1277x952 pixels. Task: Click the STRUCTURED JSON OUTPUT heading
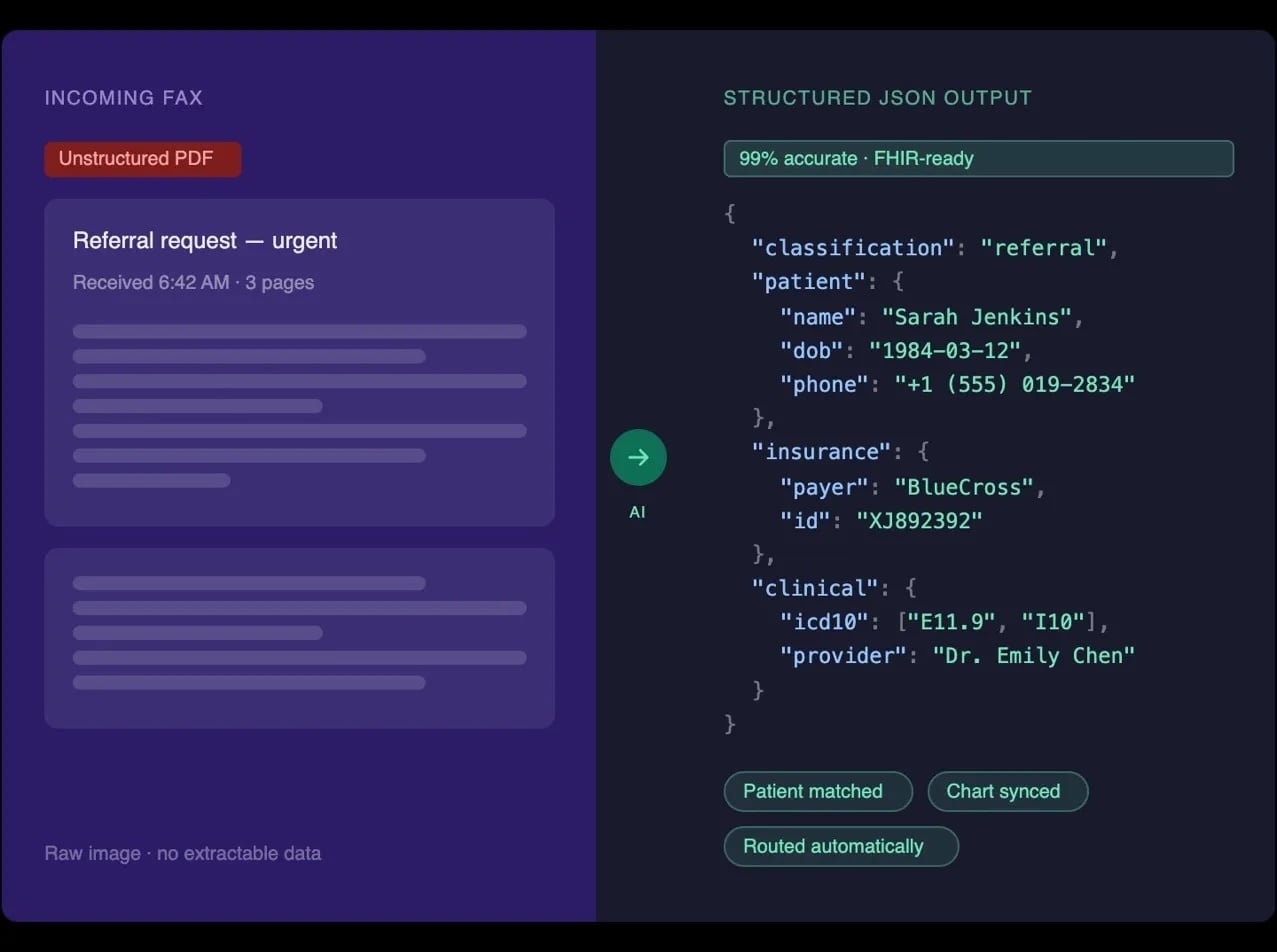878,98
